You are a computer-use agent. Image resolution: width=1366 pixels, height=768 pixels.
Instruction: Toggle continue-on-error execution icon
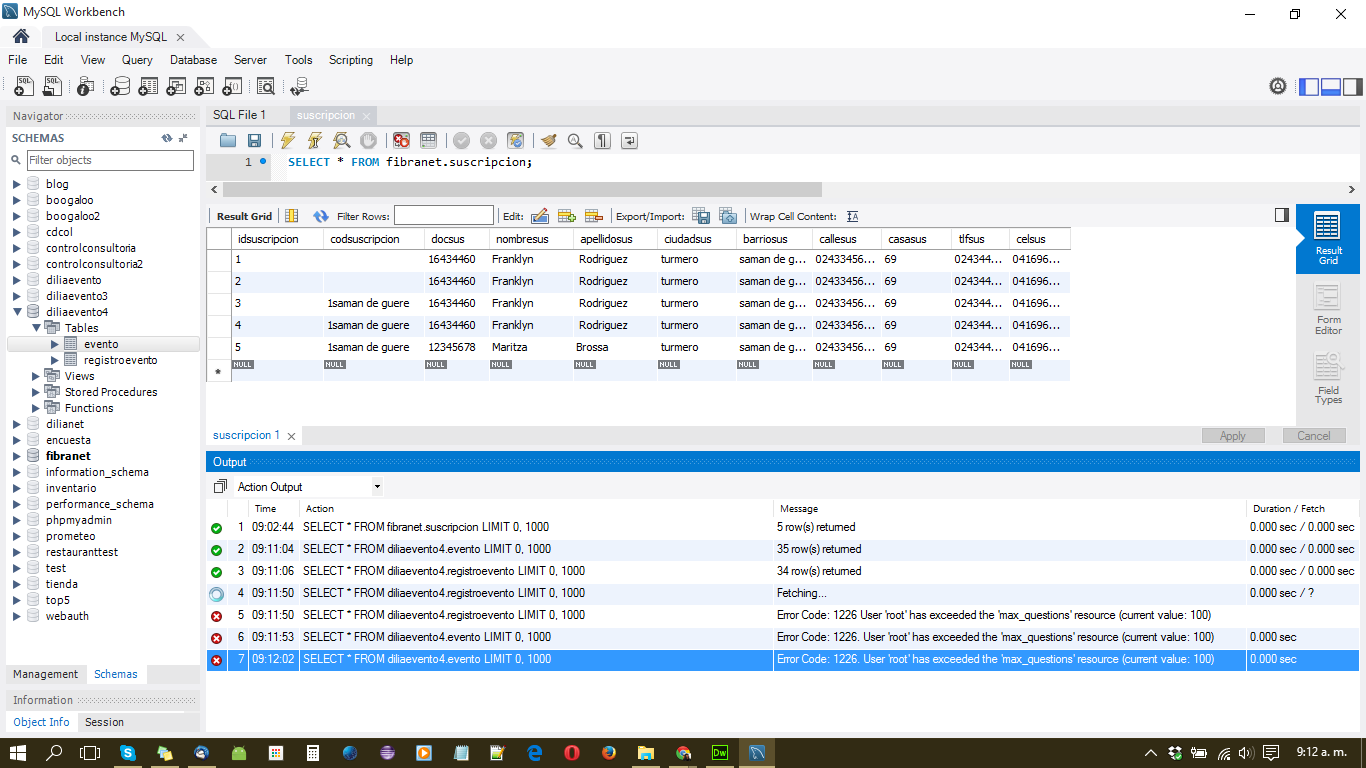click(401, 141)
